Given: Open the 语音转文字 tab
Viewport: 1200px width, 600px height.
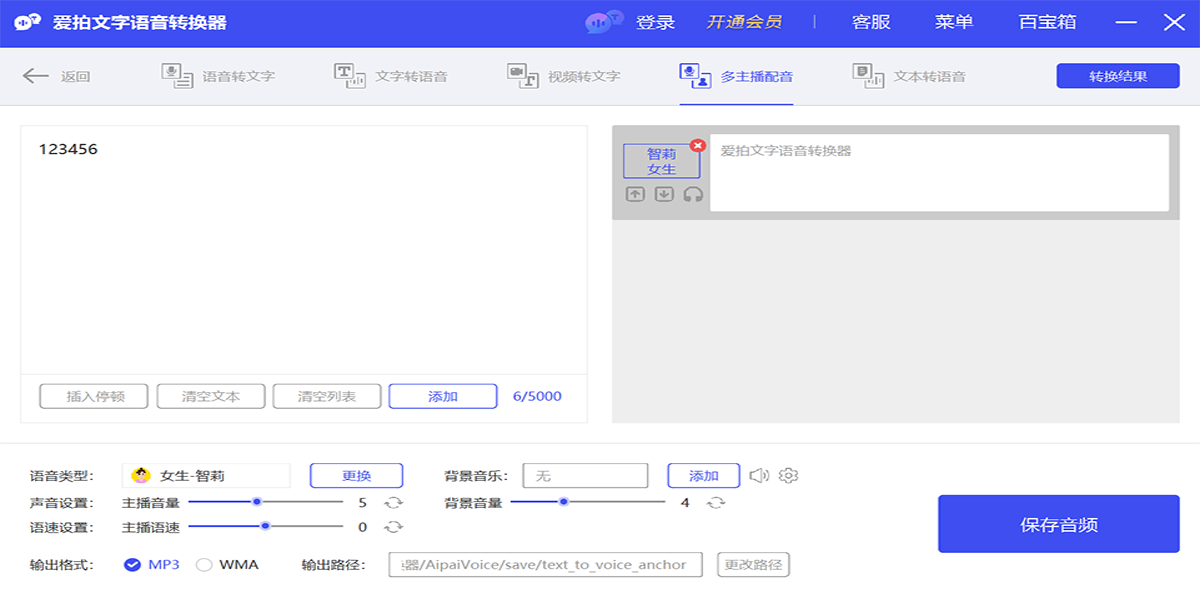Looking at the screenshot, I should (218, 76).
